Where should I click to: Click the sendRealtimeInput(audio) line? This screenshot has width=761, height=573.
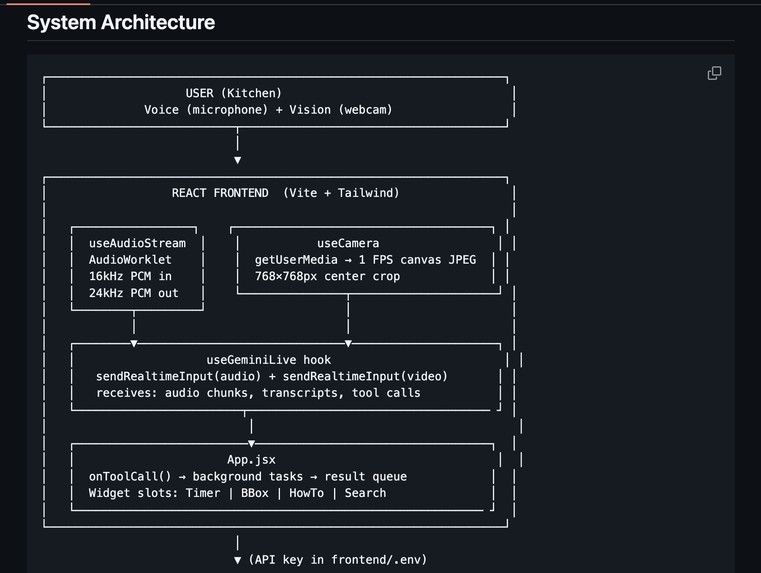pyautogui.click(x=272, y=377)
